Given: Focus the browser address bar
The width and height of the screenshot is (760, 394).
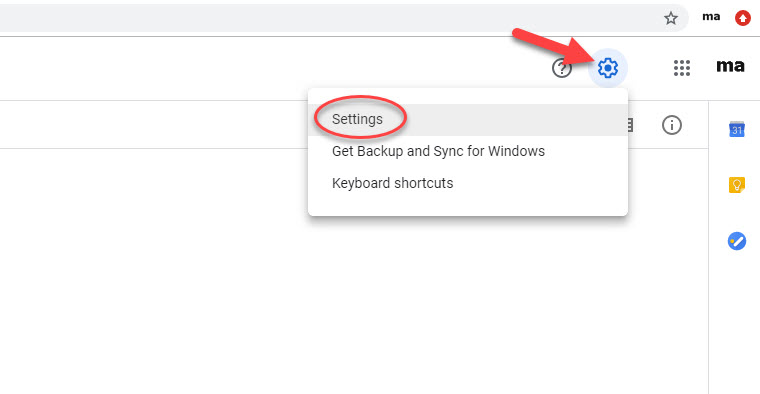Looking at the screenshot, I should tap(330, 18).
